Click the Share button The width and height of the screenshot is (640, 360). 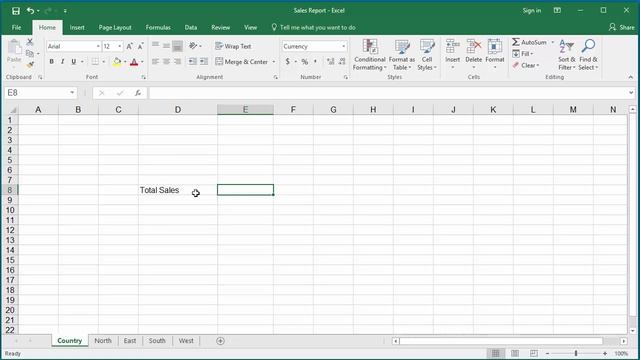coord(622,27)
